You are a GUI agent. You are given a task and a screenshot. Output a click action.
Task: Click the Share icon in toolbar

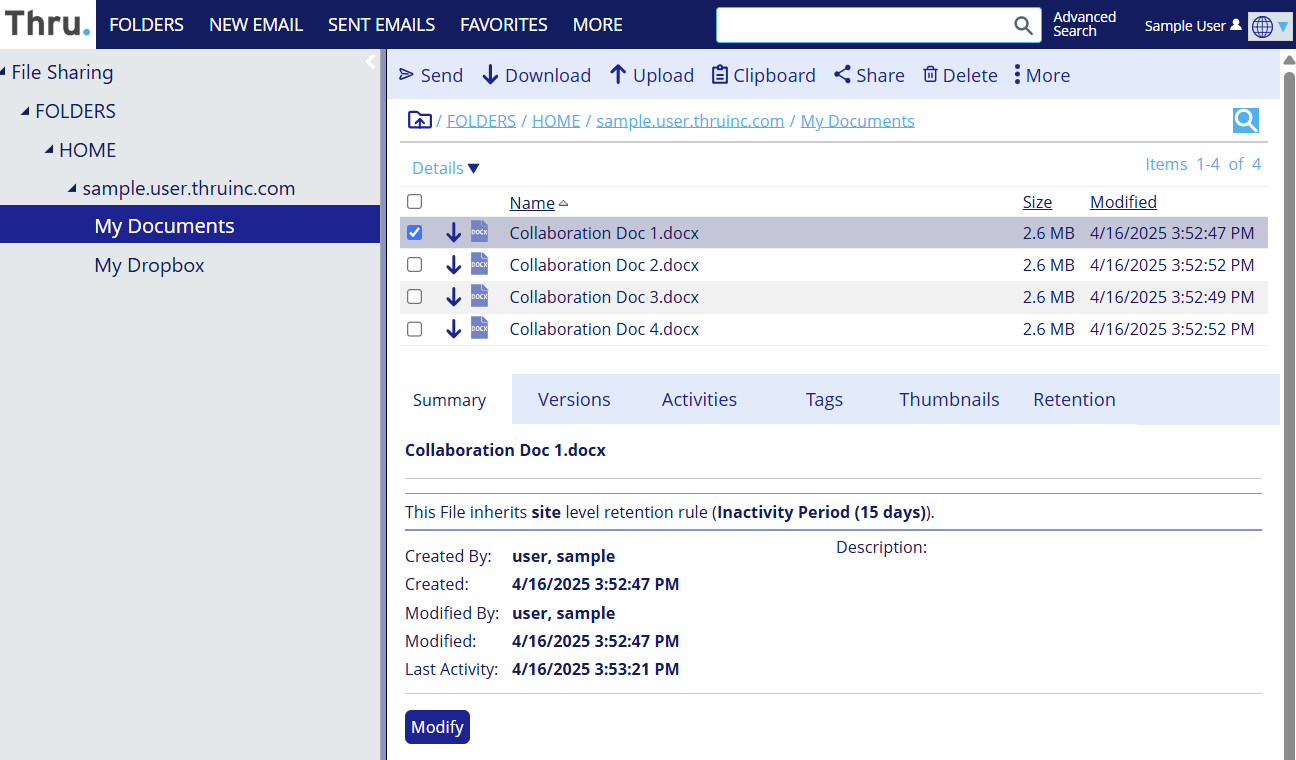(842, 75)
